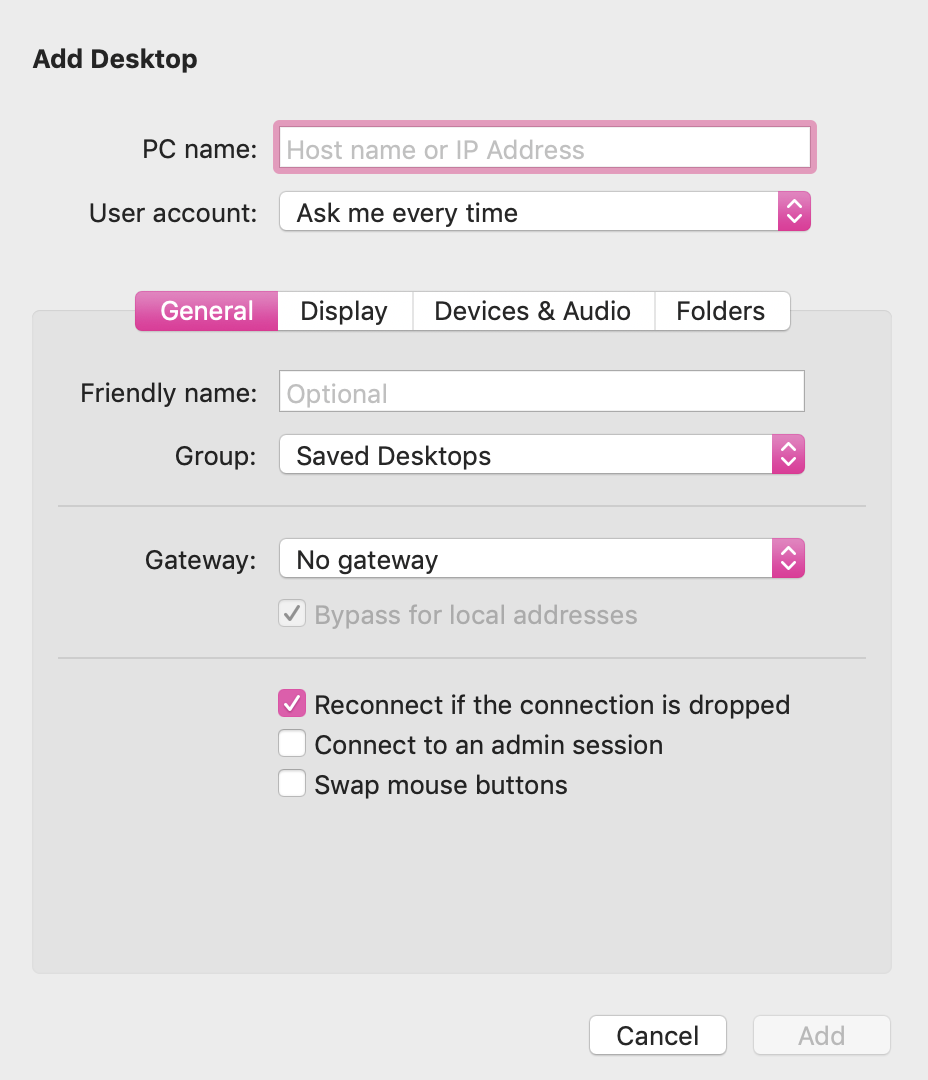Click the Add Desktop dialog title
This screenshot has height=1080, width=928.
coord(115,59)
